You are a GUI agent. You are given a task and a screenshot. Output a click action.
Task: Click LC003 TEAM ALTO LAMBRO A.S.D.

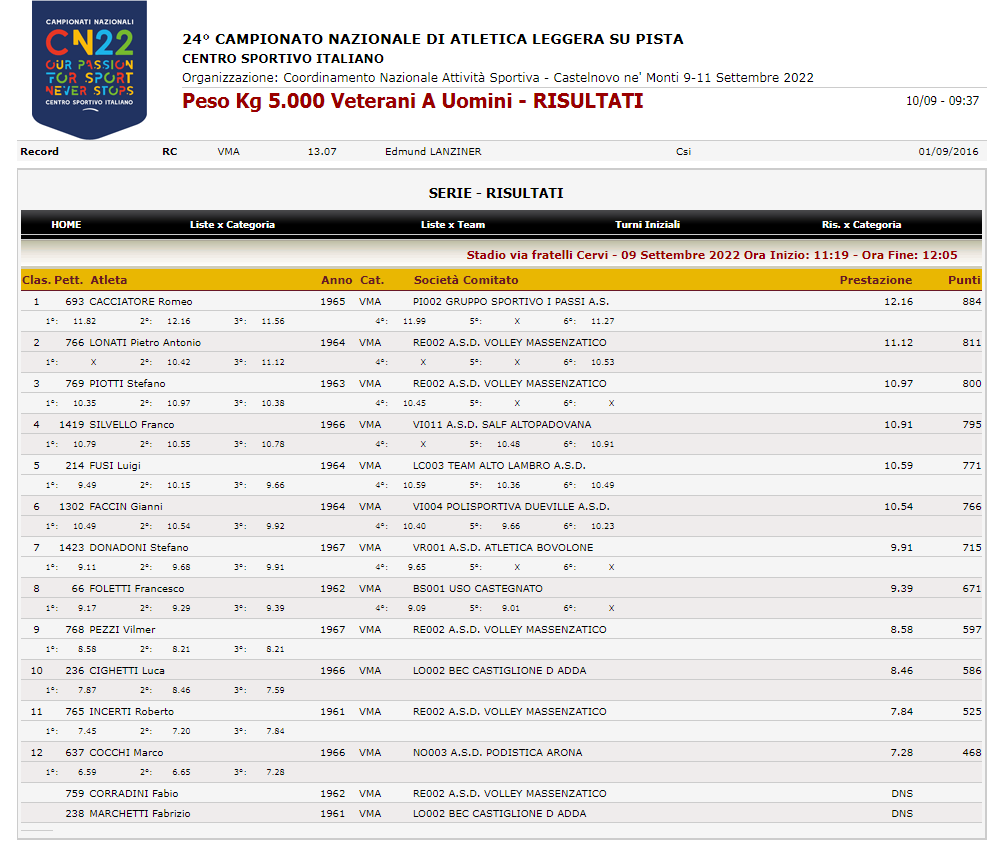click(x=499, y=466)
